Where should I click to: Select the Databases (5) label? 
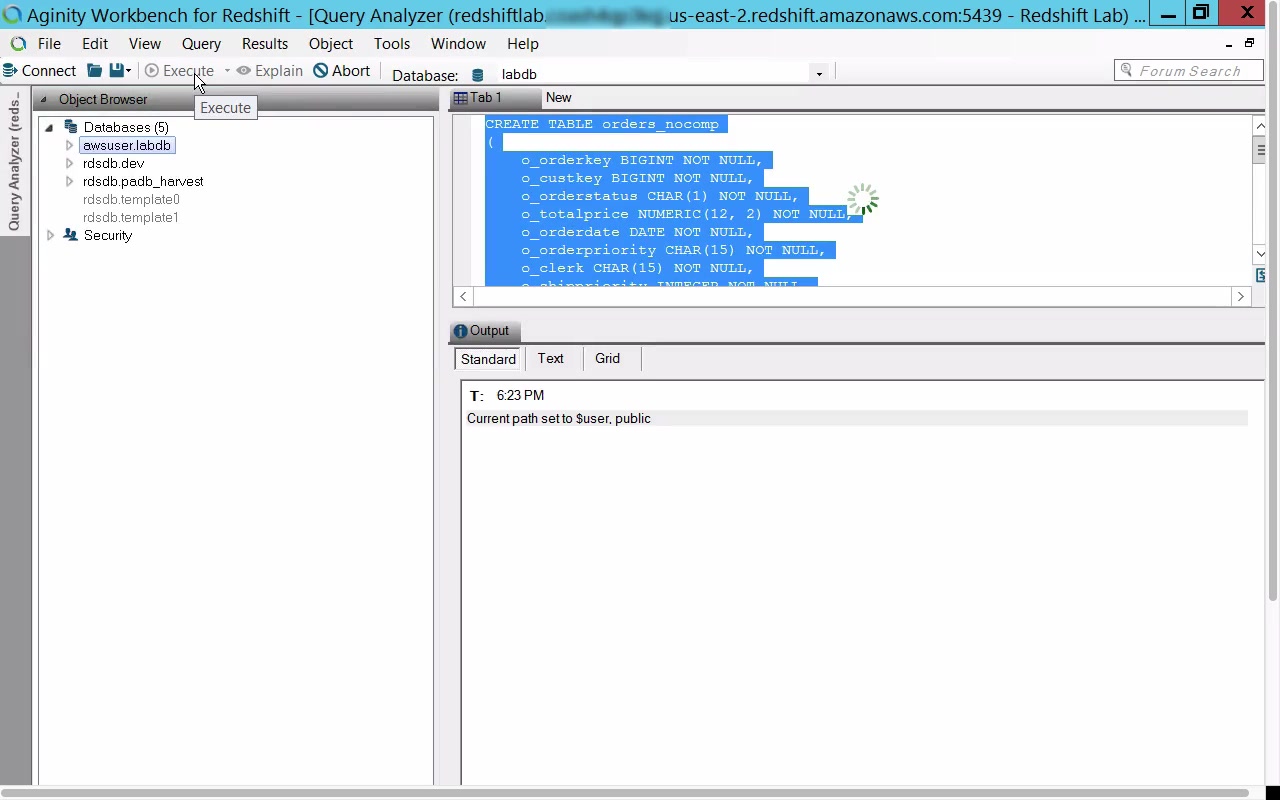point(126,128)
